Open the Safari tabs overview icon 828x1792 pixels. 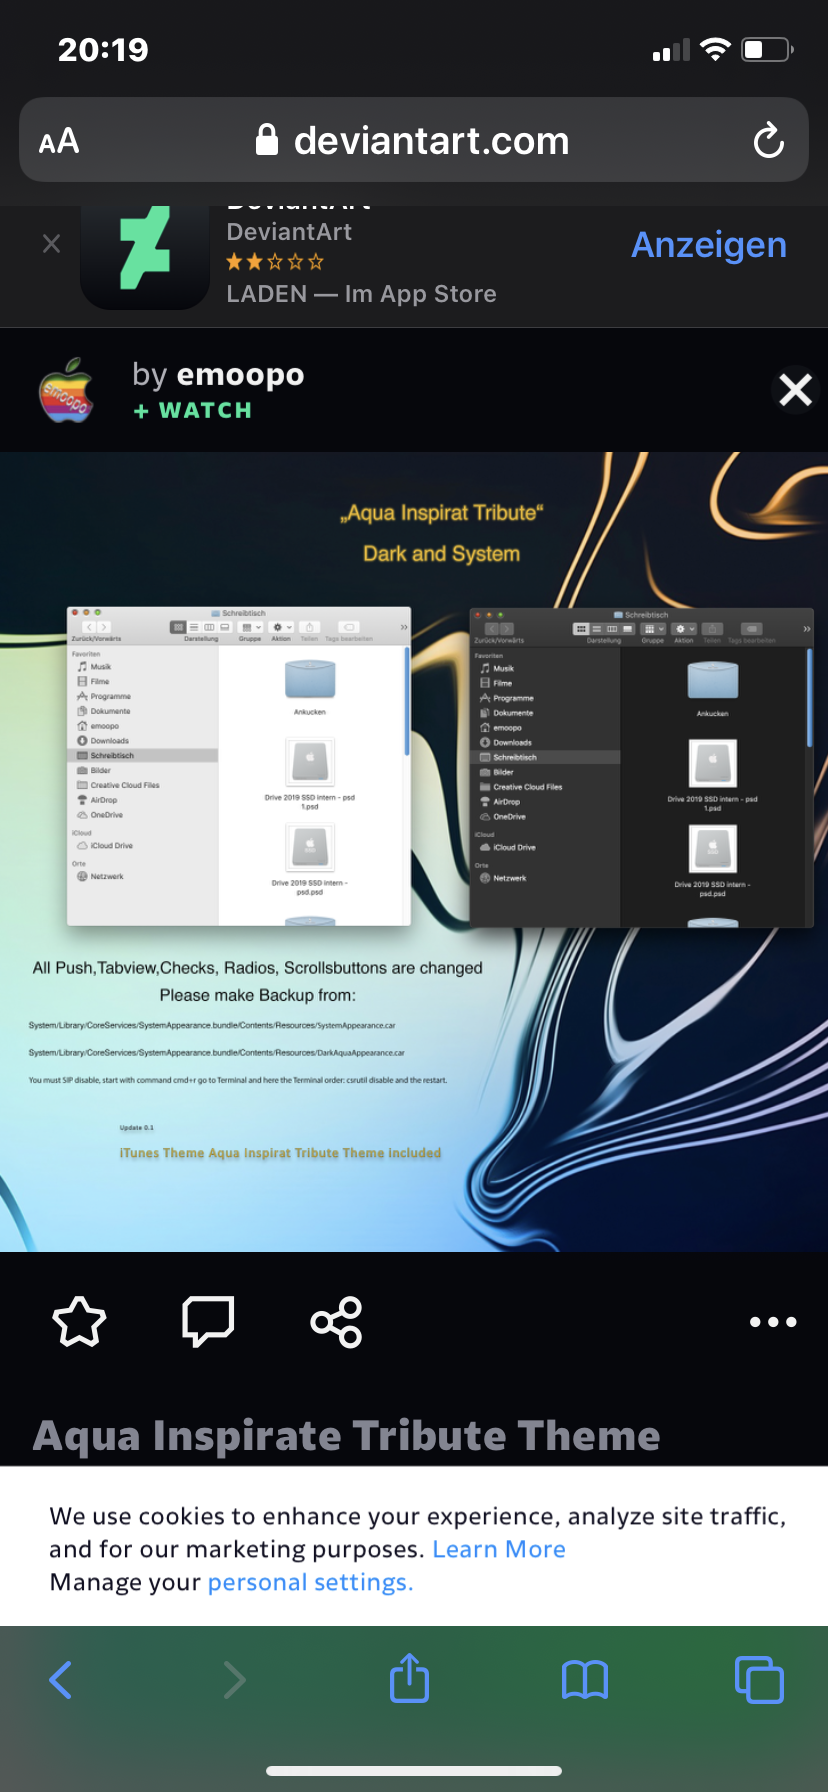tap(760, 1679)
